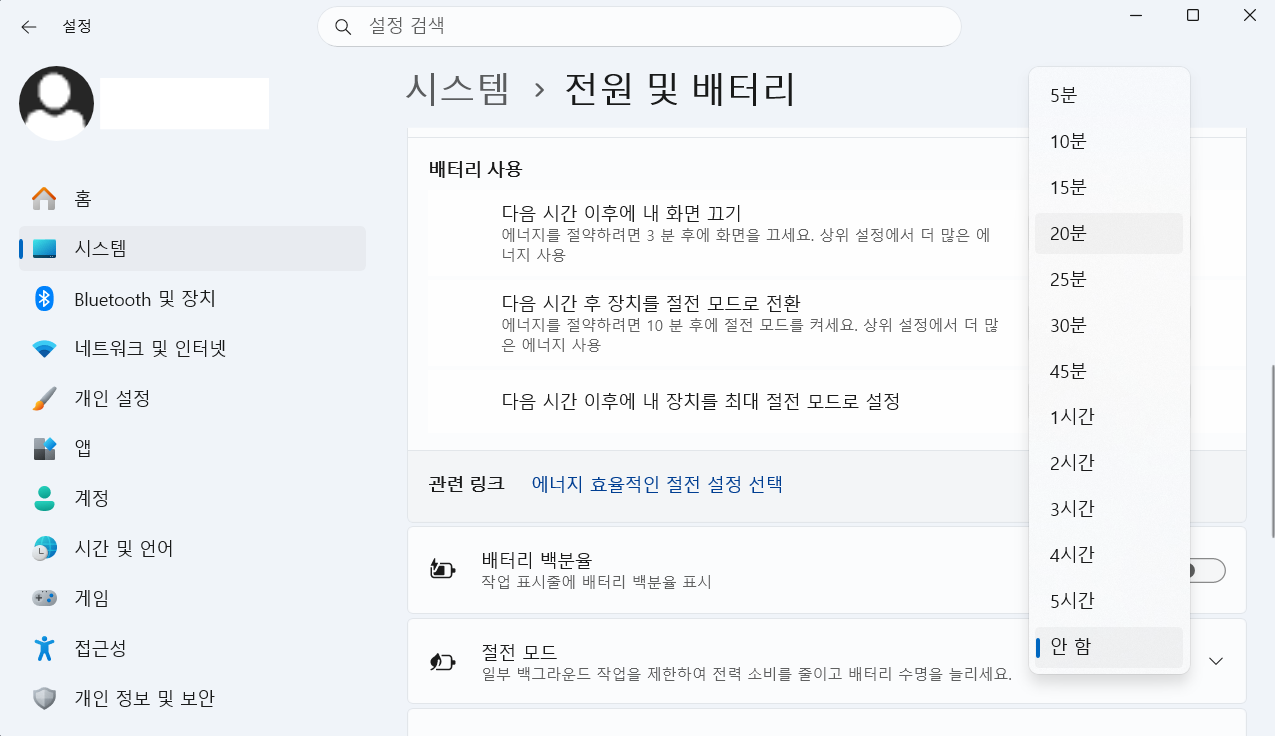1275x736 pixels.
Task: Toggle the 배터리 백분율 switch
Action: pos(1205,571)
